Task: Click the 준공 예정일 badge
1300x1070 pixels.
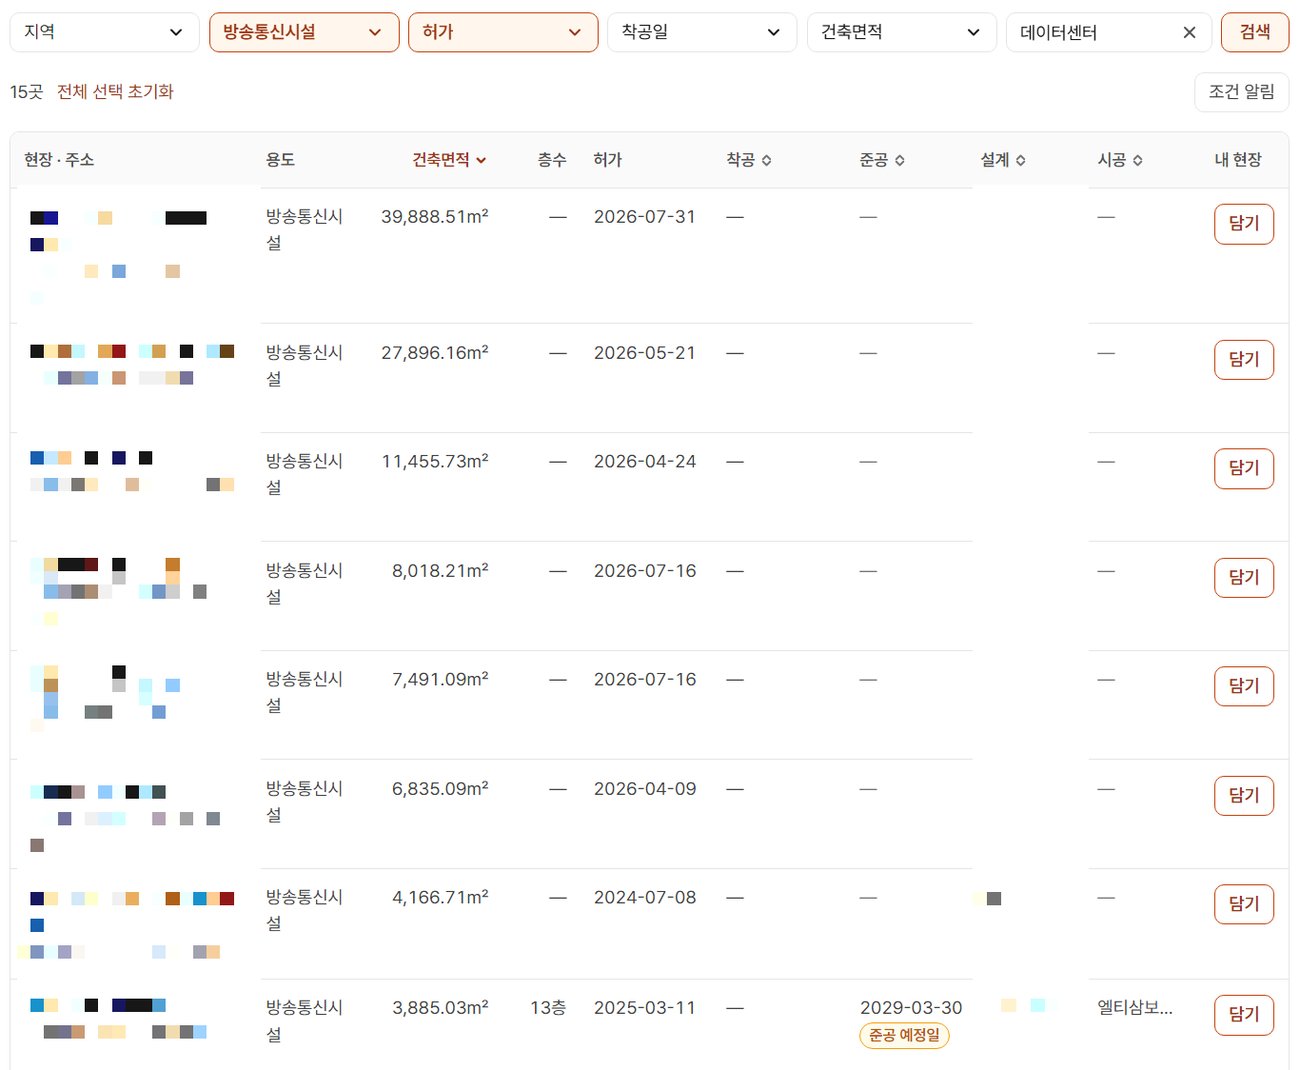Action: [x=904, y=1035]
